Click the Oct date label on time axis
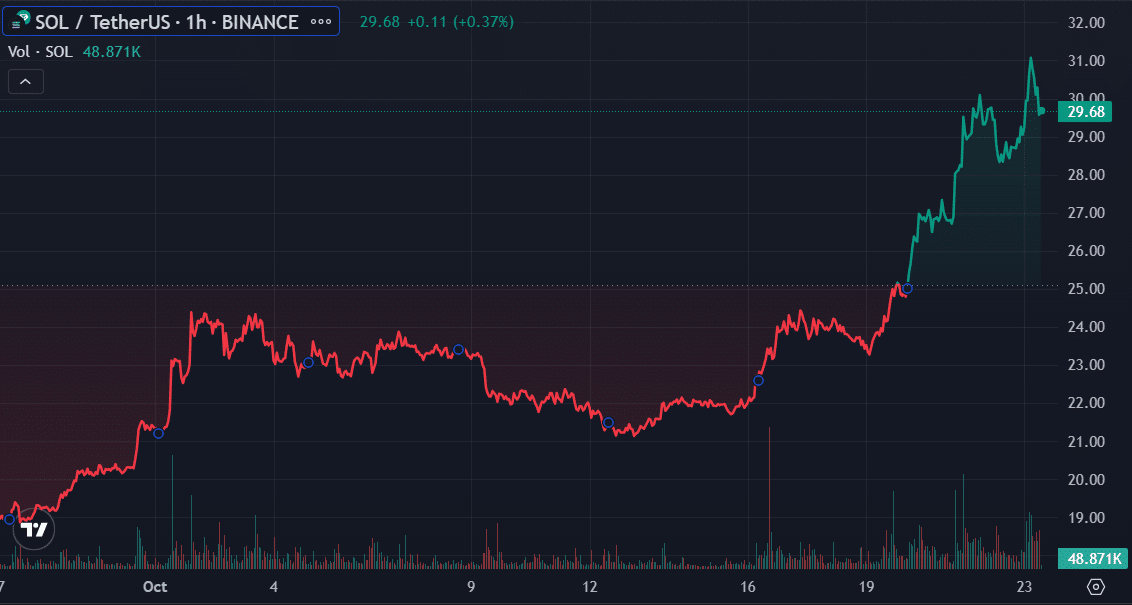Viewport: 1132px width, 605px height. [155, 586]
